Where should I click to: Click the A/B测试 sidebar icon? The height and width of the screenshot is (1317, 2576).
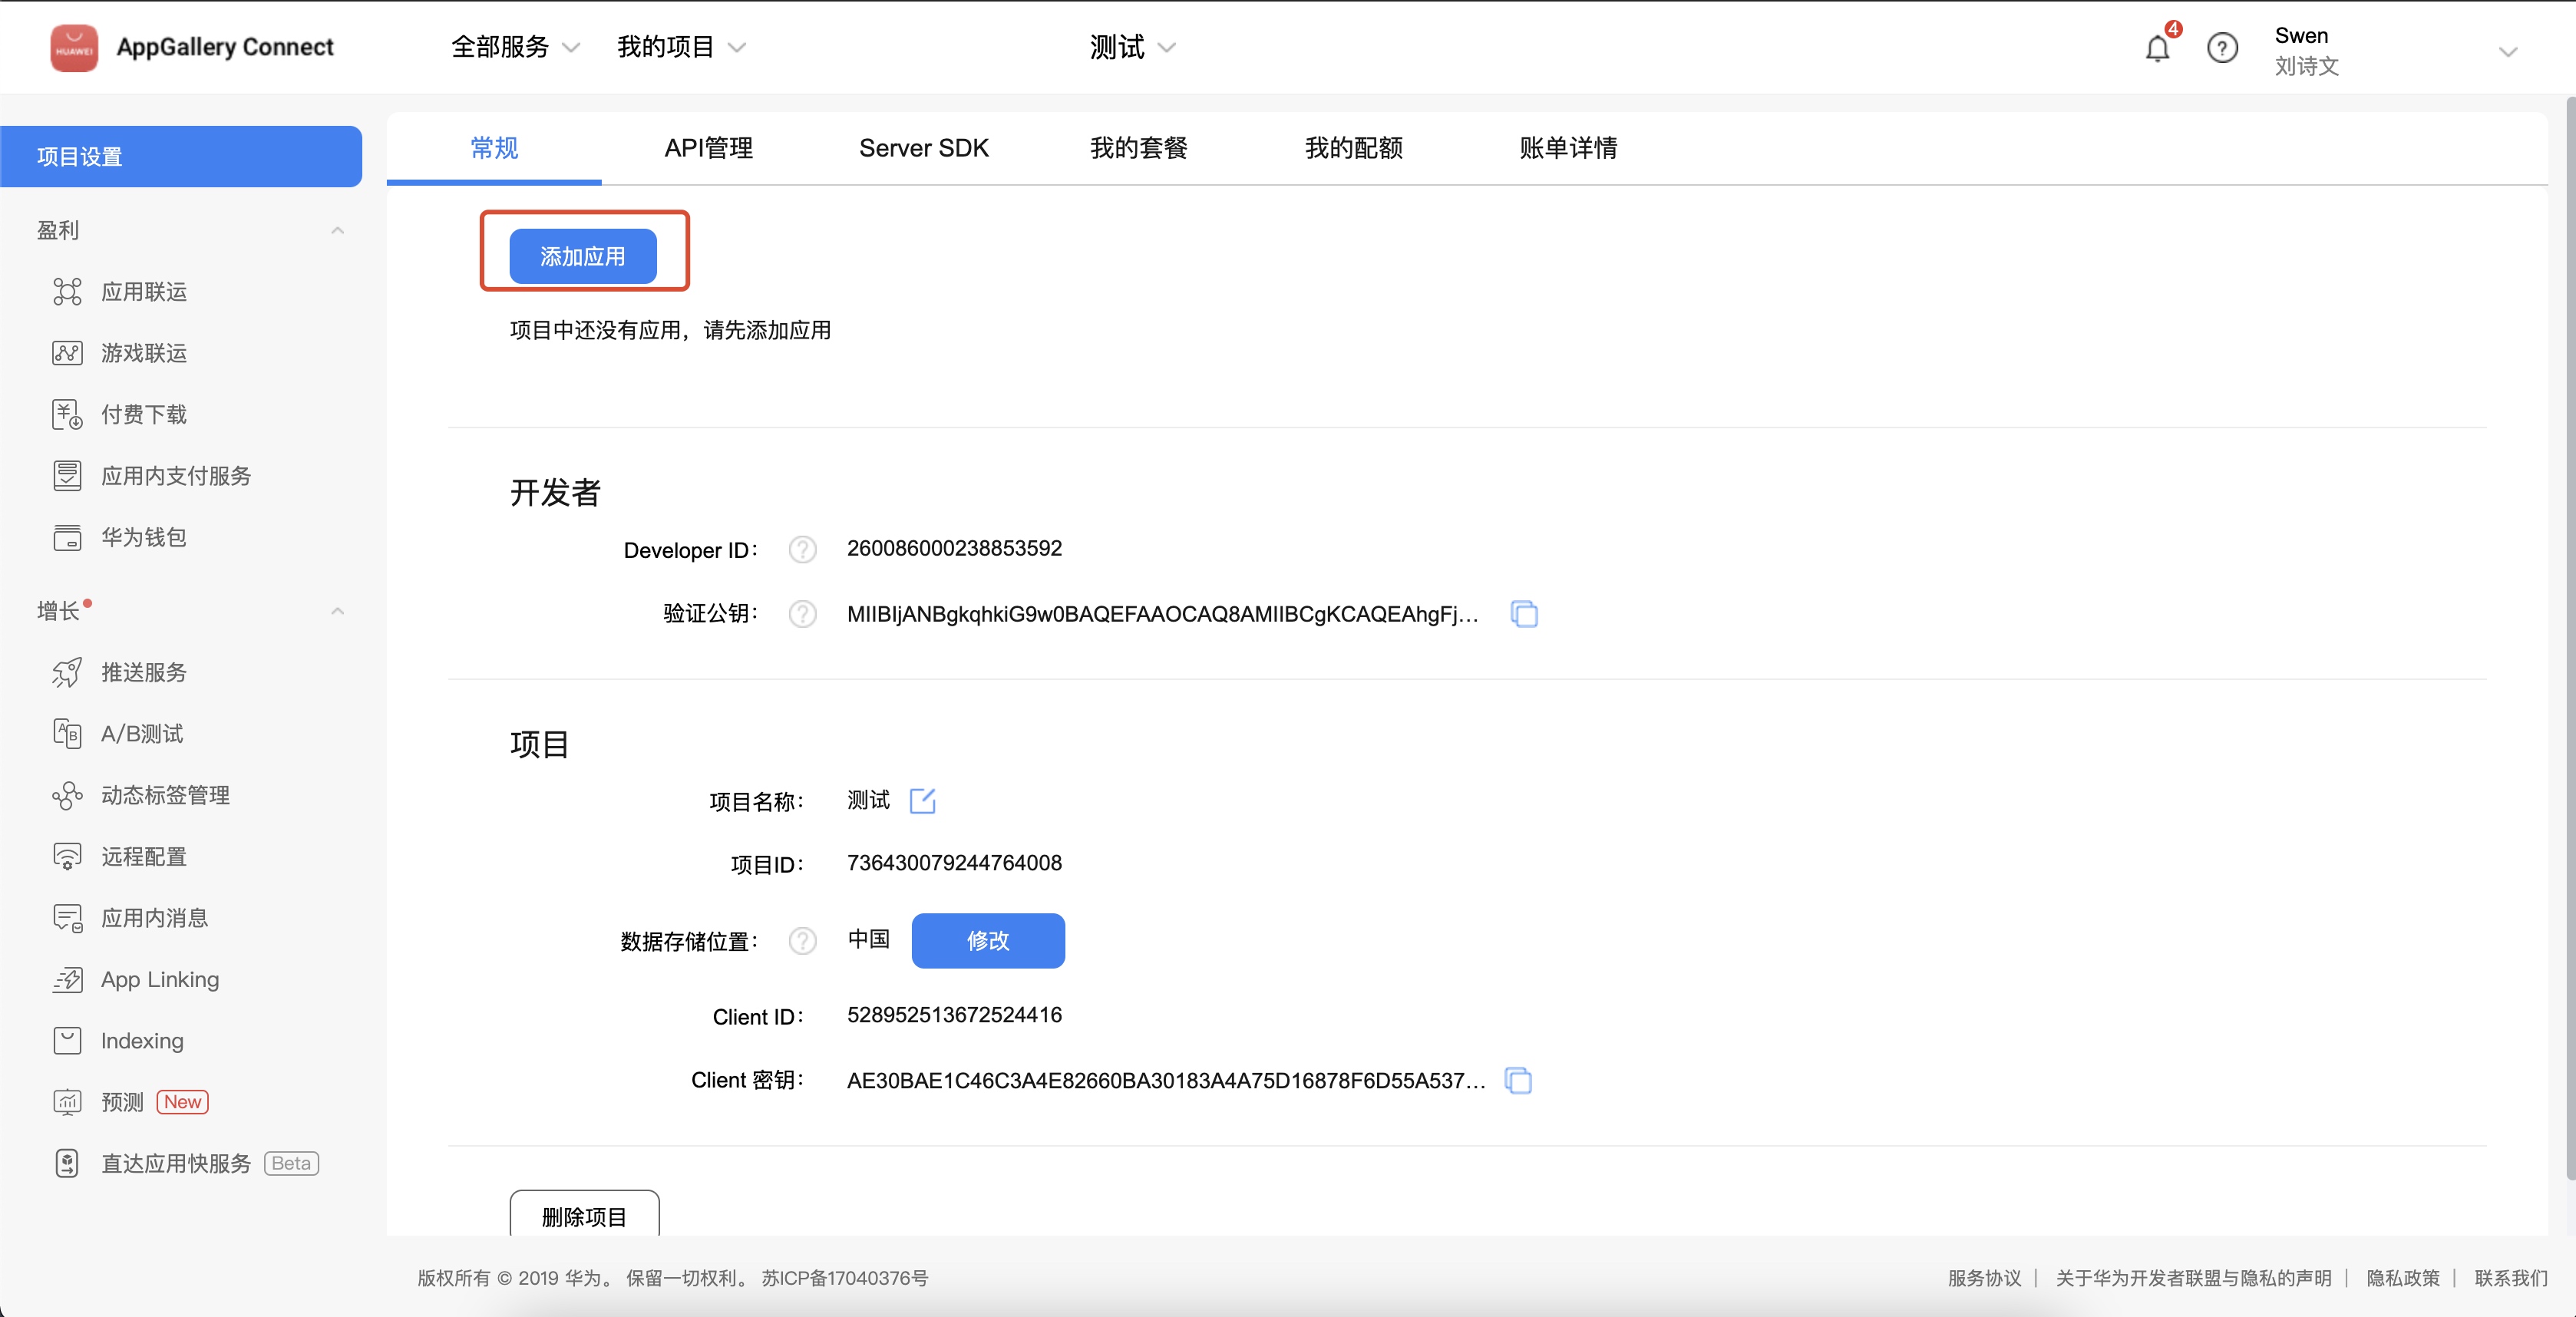coord(67,733)
